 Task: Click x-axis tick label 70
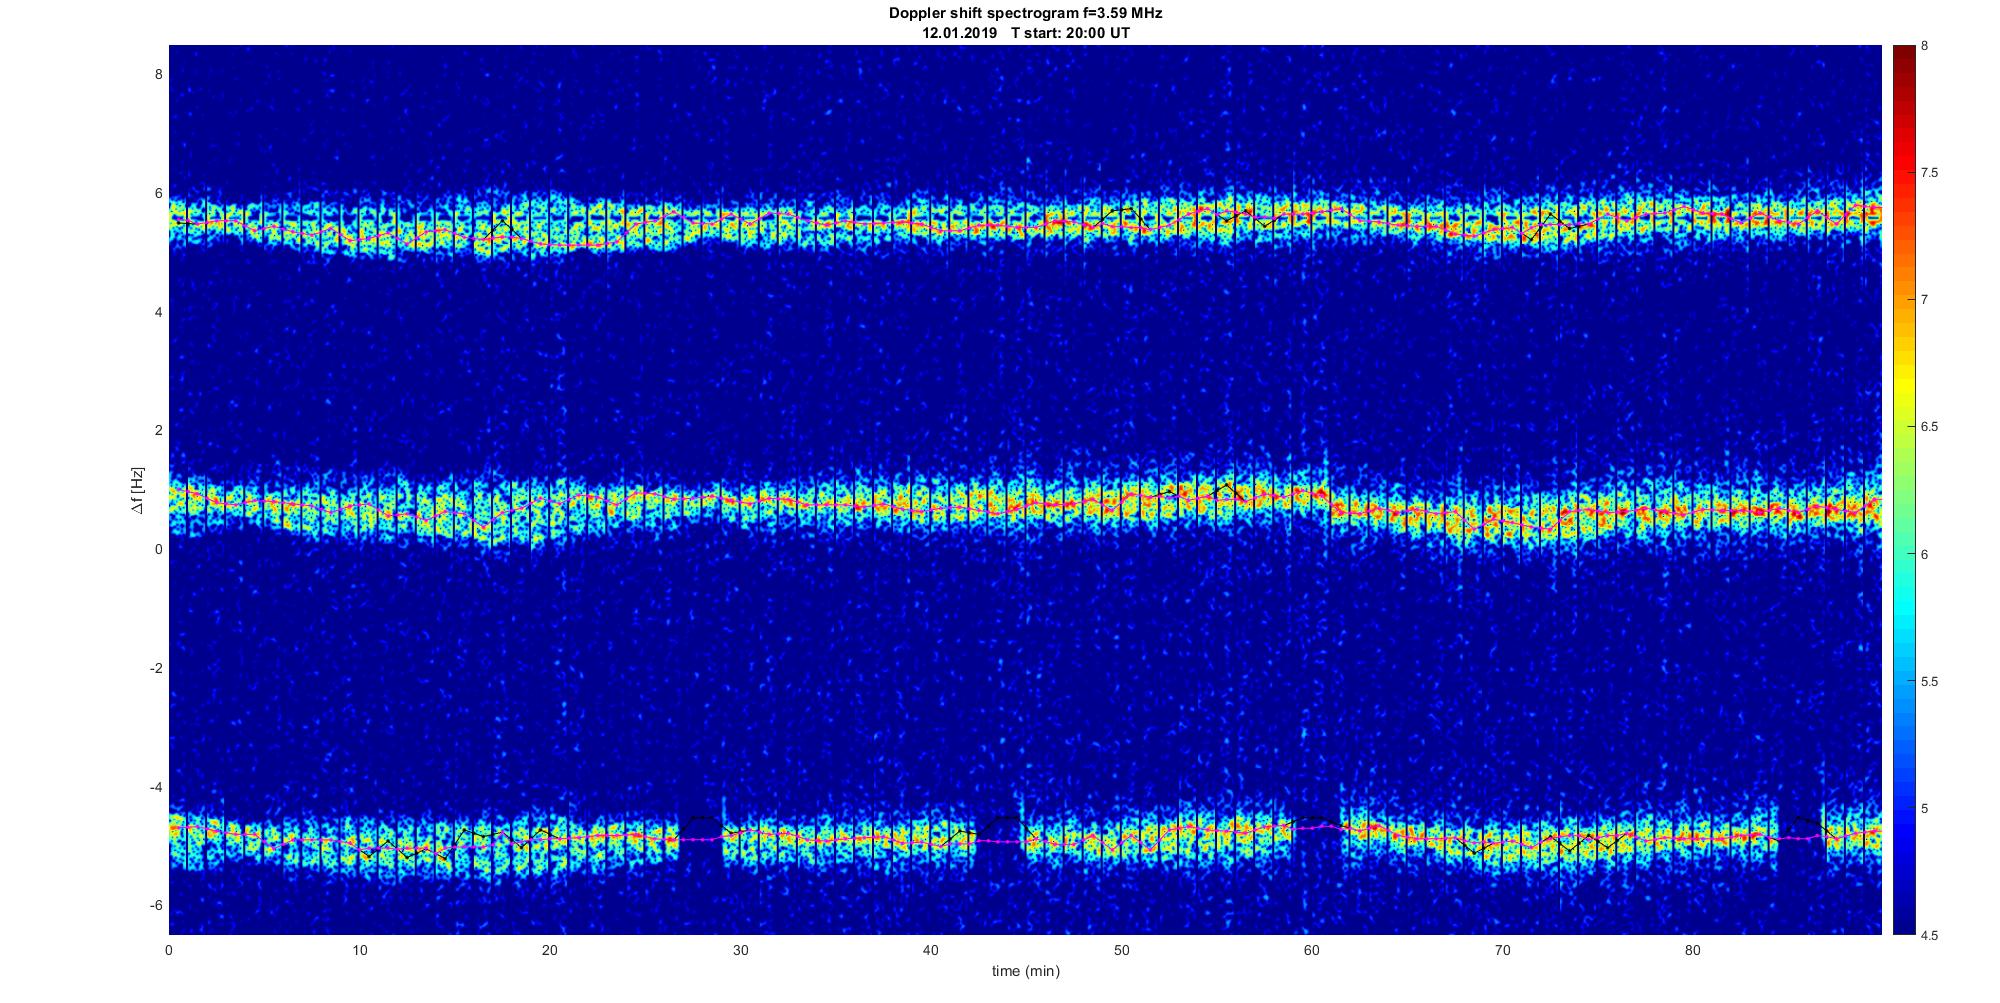click(1502, 950)
